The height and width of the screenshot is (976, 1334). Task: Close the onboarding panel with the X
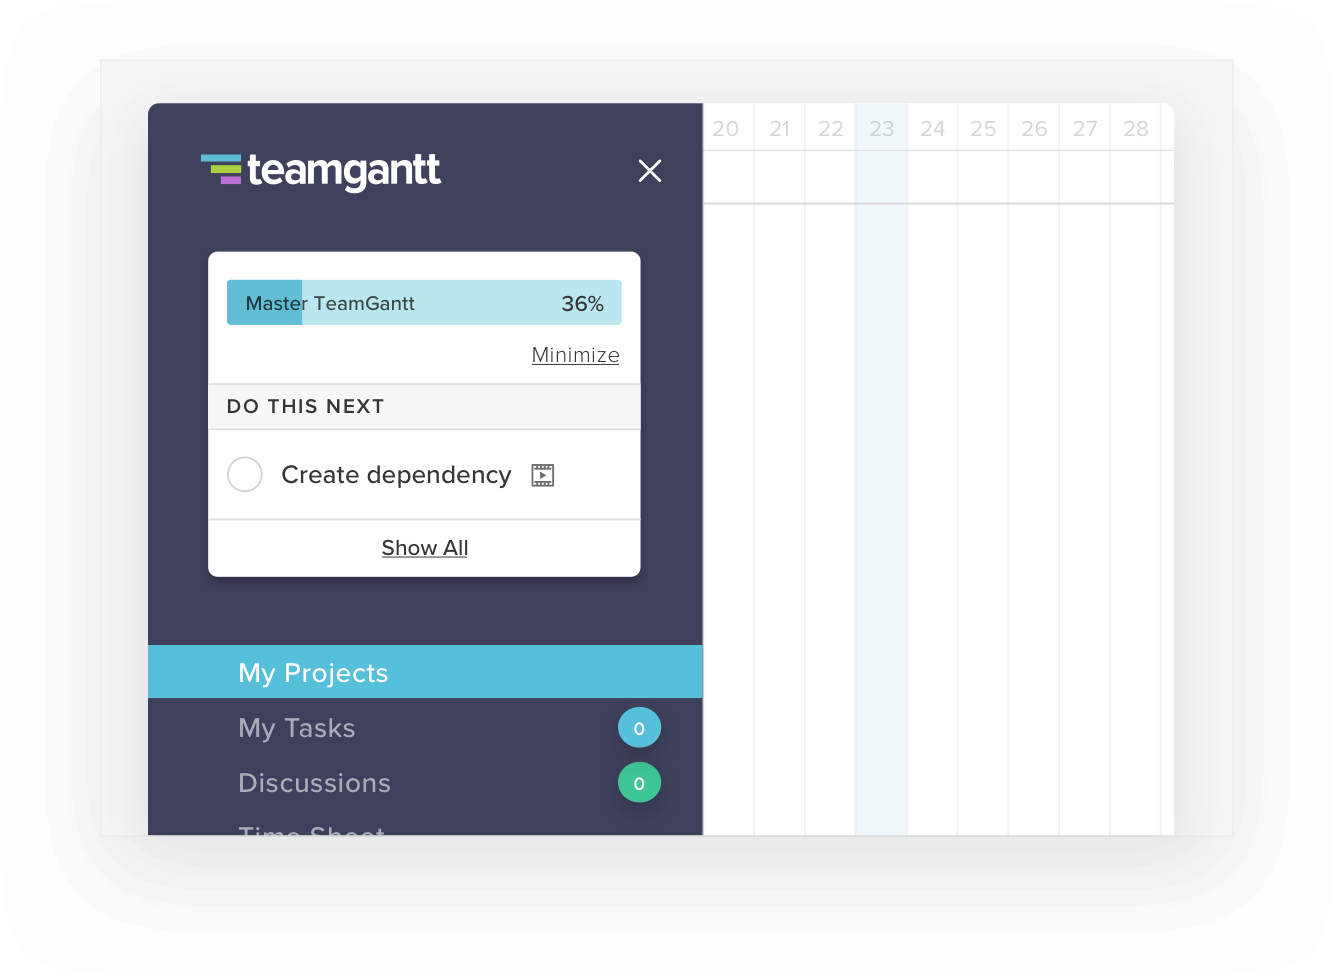click(650, 170)
